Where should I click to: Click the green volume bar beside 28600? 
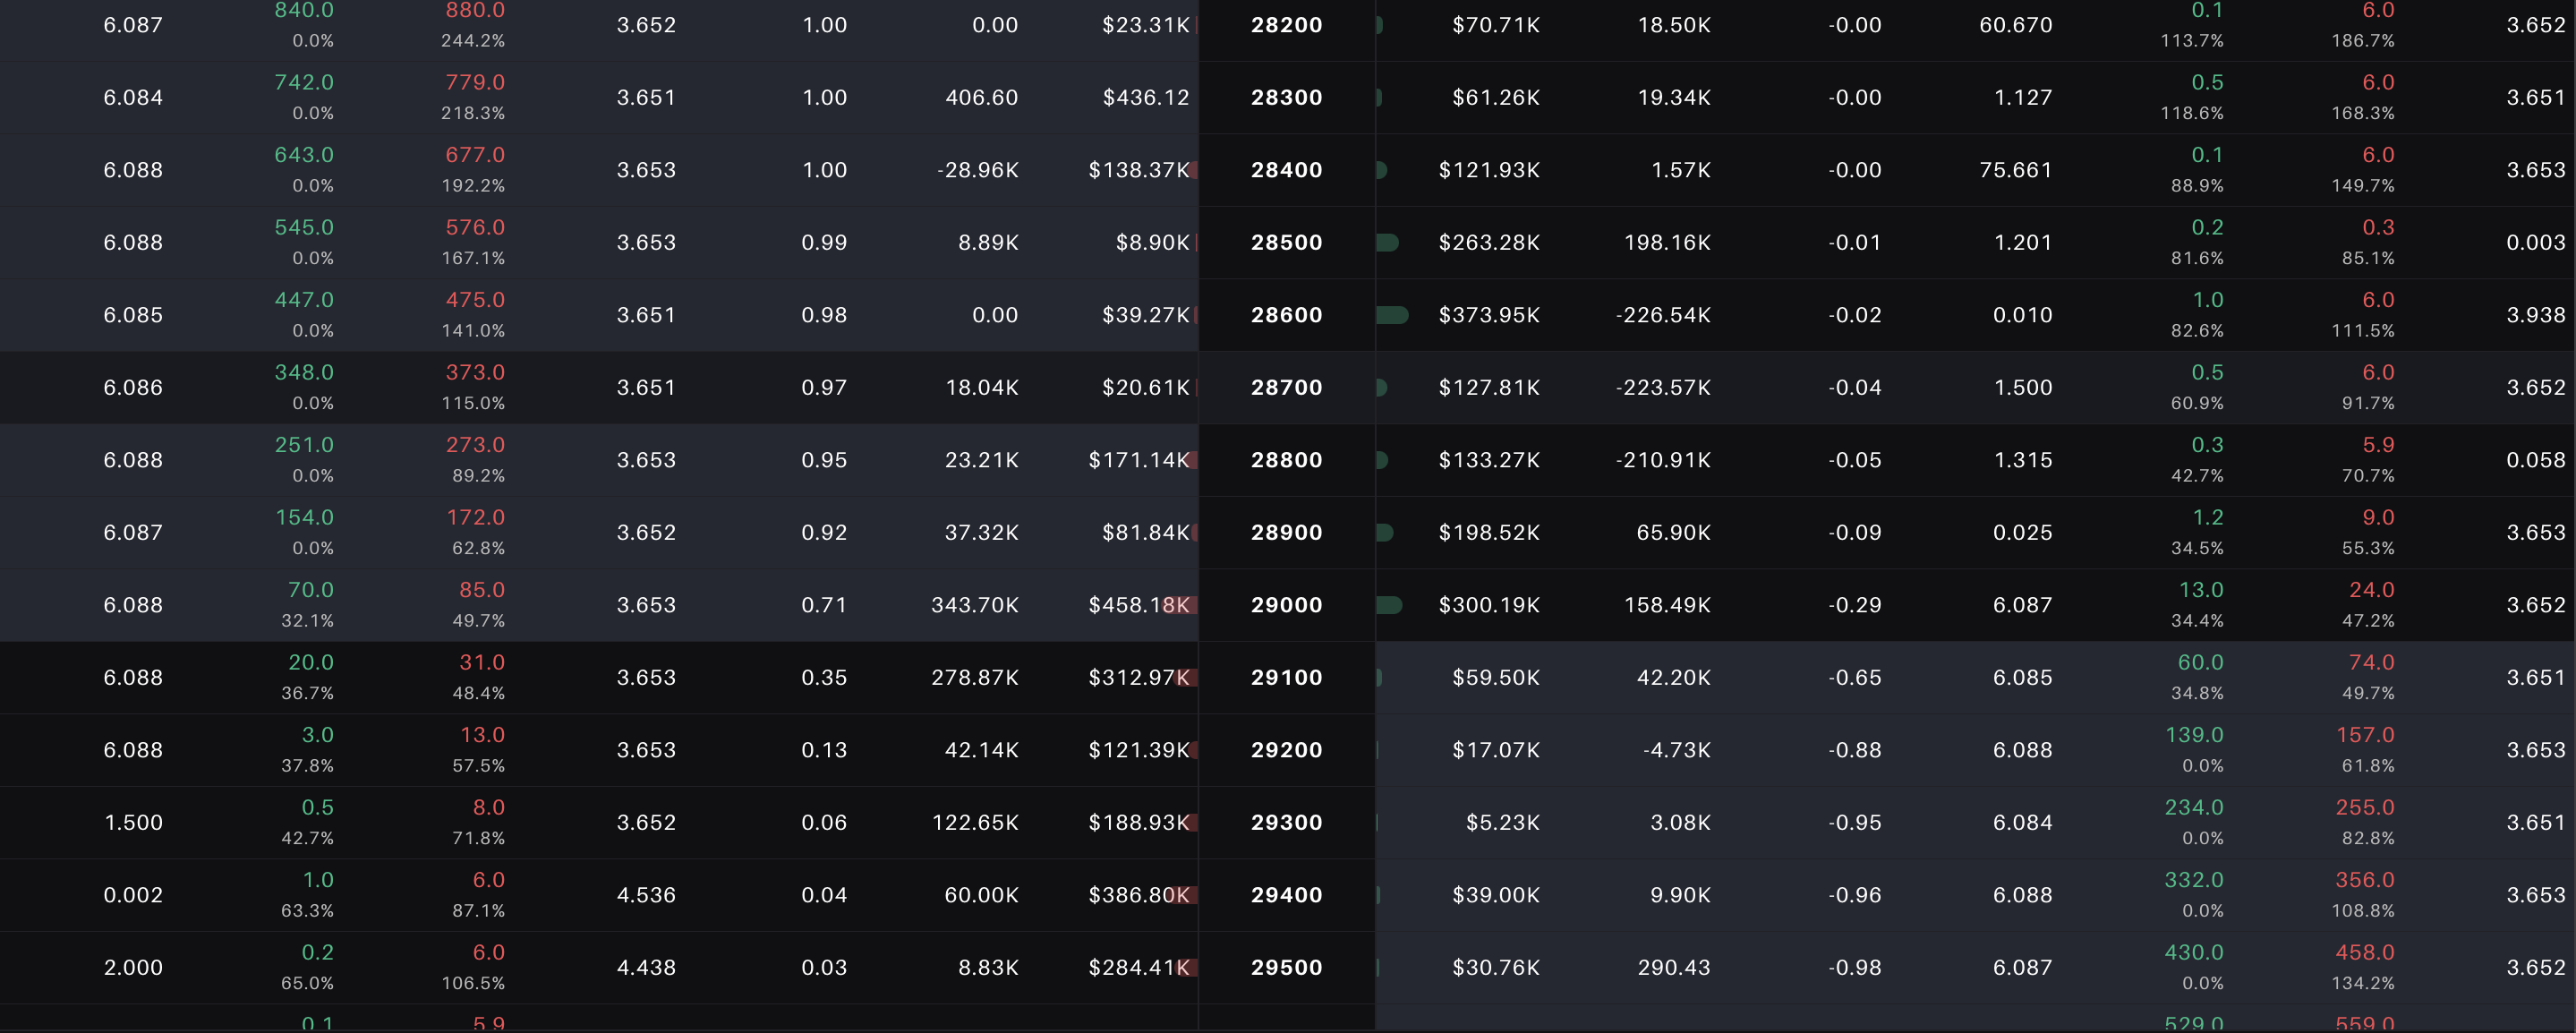click(1392, 315)
